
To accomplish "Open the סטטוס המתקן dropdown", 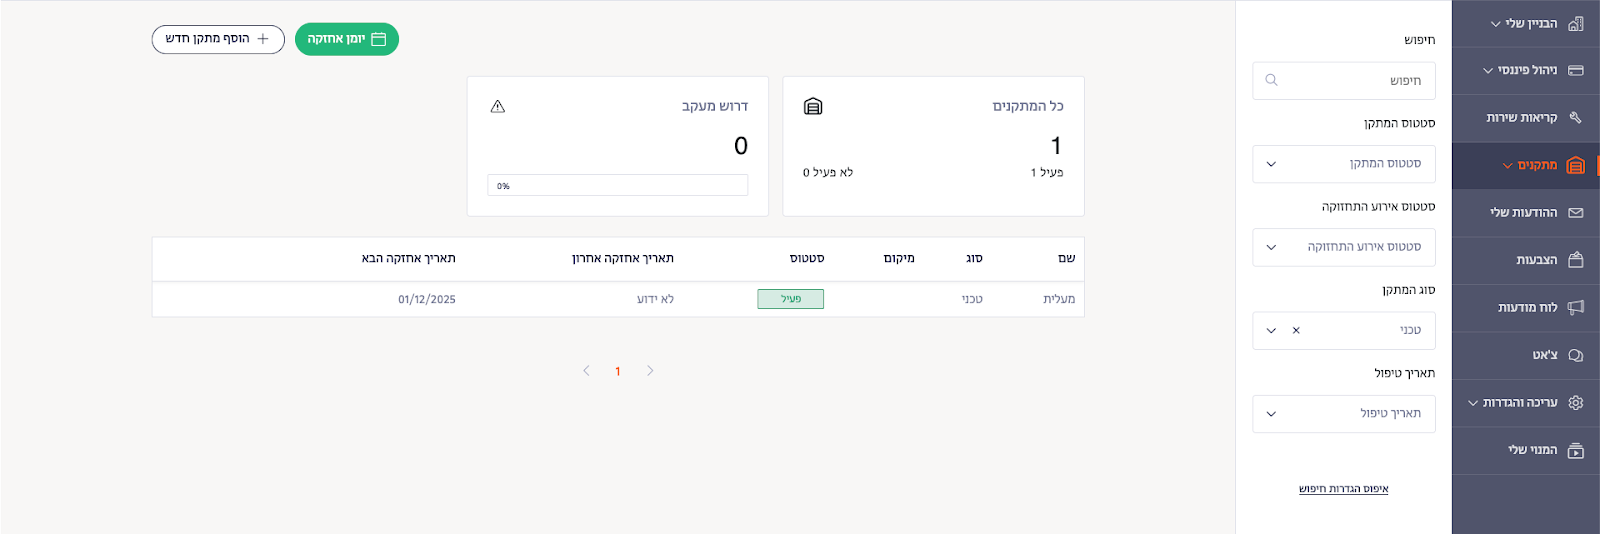I will pyautogui.click(x=1343, y=164).
